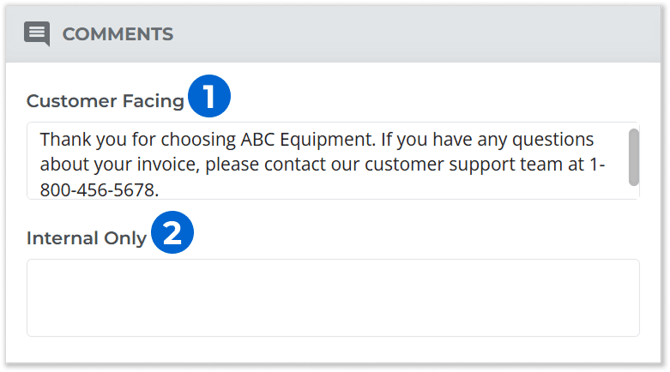Click the Customer Facing box scrollbar thumb

point(634,157)
